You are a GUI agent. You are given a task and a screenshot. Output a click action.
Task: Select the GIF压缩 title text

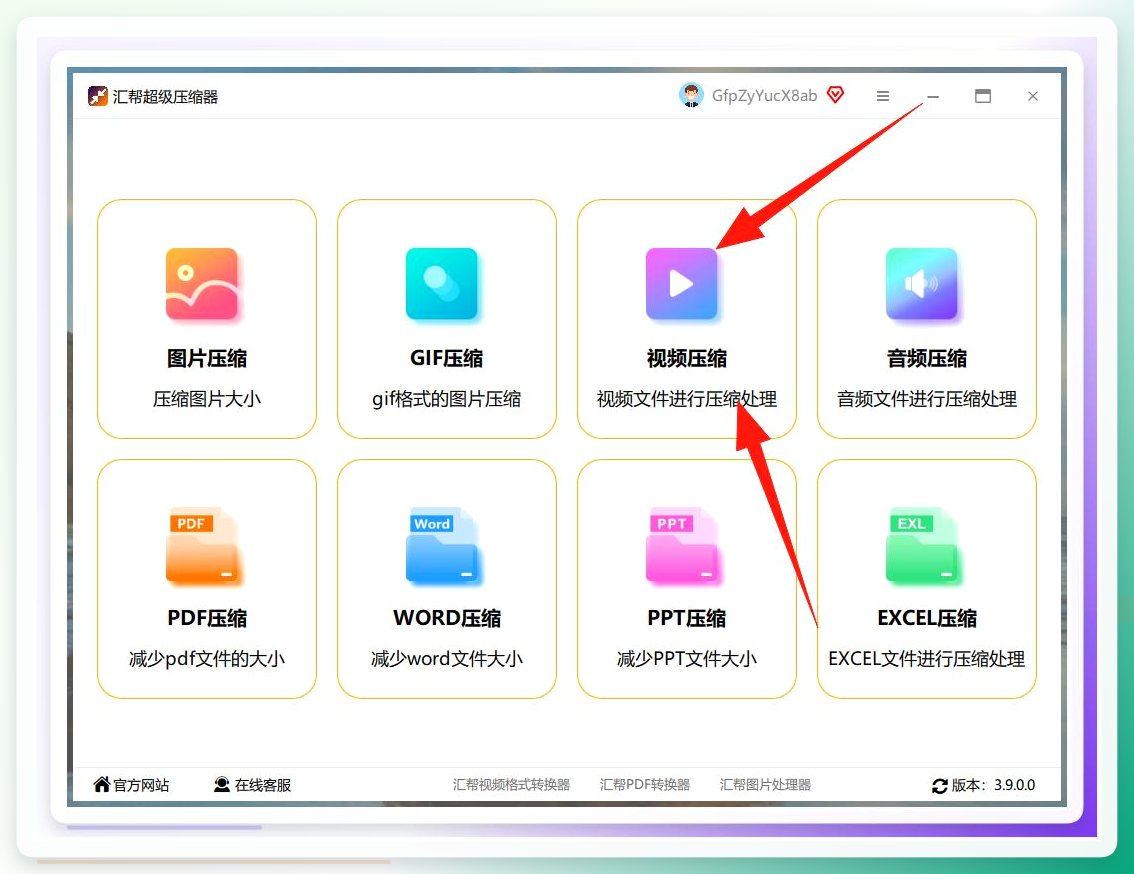(x=446, y=358)
